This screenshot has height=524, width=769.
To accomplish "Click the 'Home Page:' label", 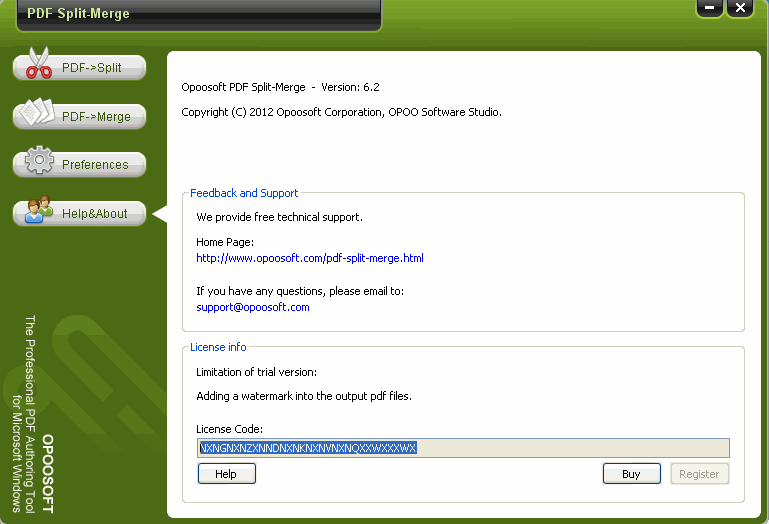I will tap(225, 242).
